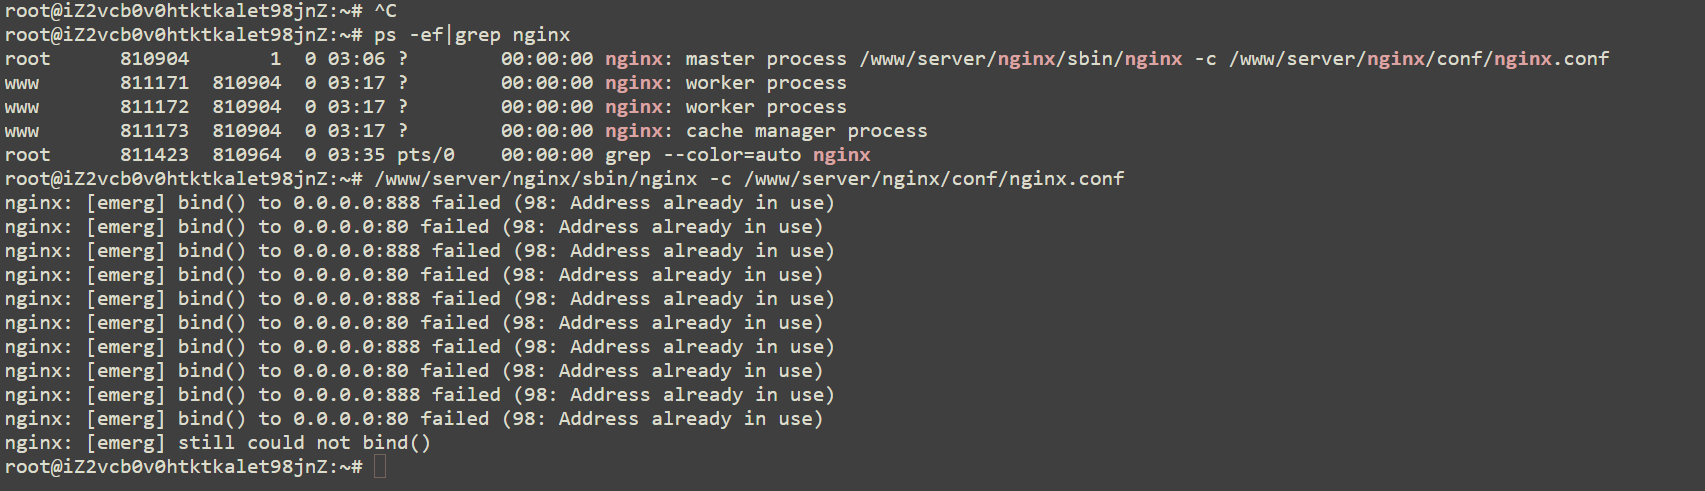The width and height of the screenshot is (1705, 491).
Task: Click the /www/server/nginx/sbin/nginx command on prompt line
Action: 536,179
